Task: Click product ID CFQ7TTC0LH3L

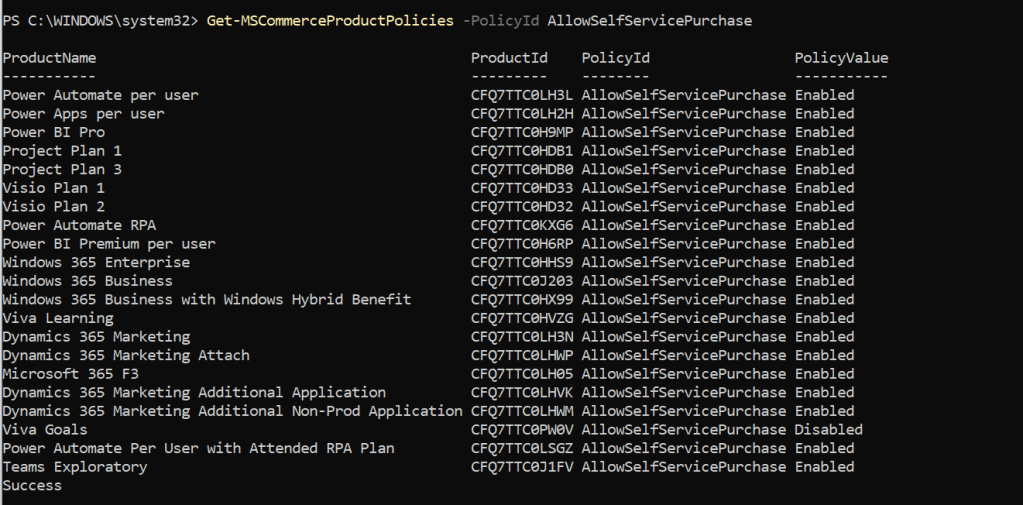Action: click(x=522, y=95)
